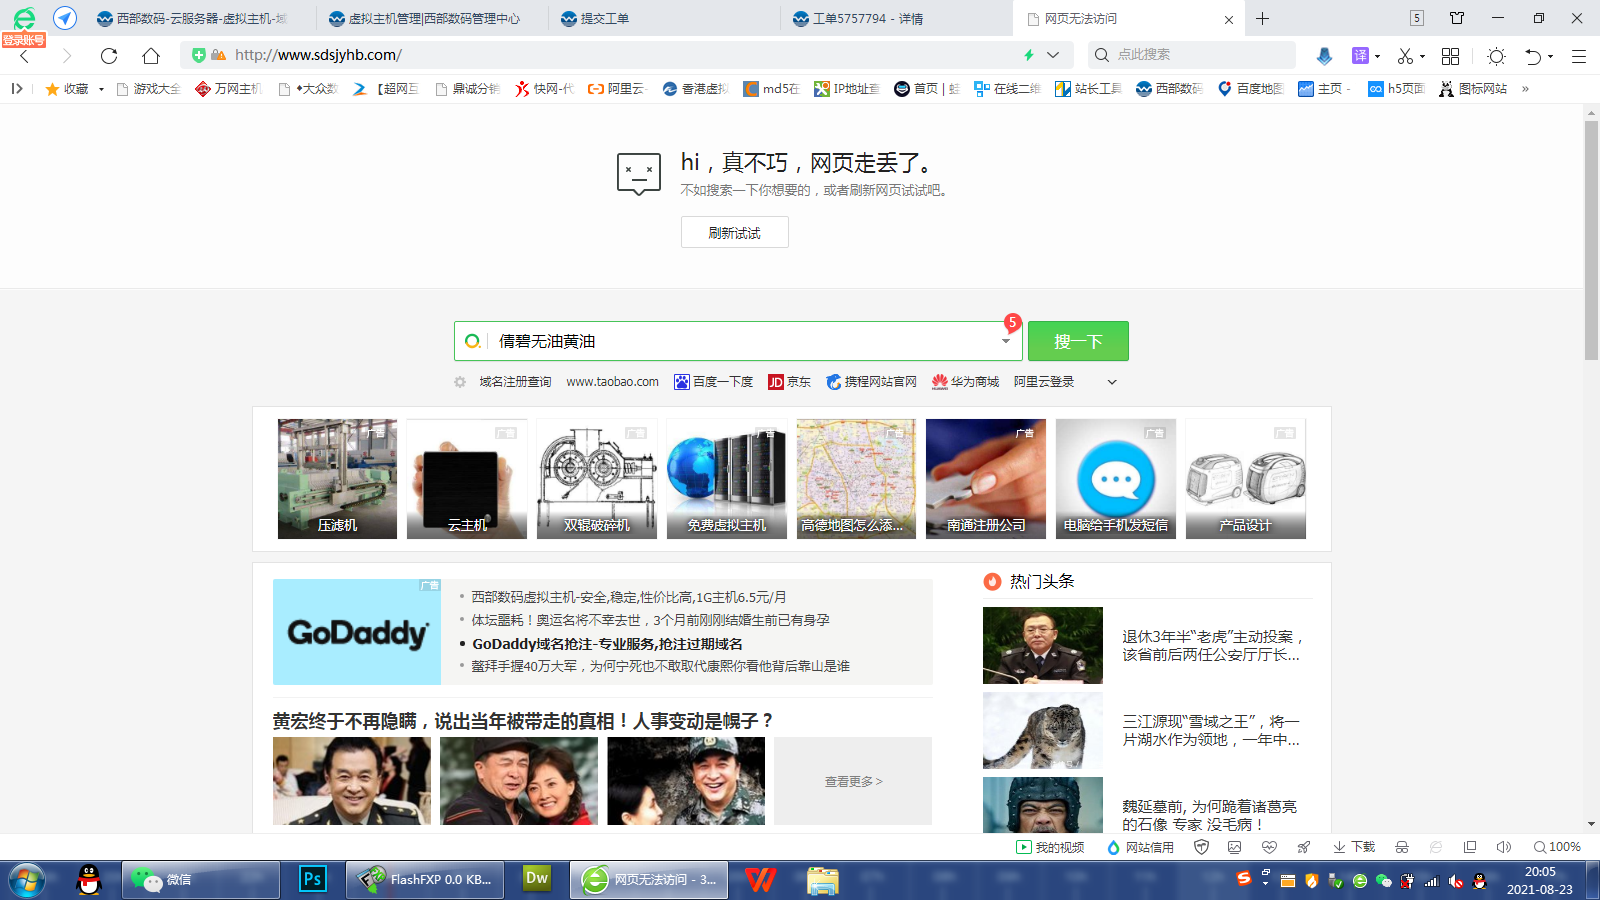Close the 网页无法访问 tab
Screen dimensions: 1600x900
pos(1229,19)
